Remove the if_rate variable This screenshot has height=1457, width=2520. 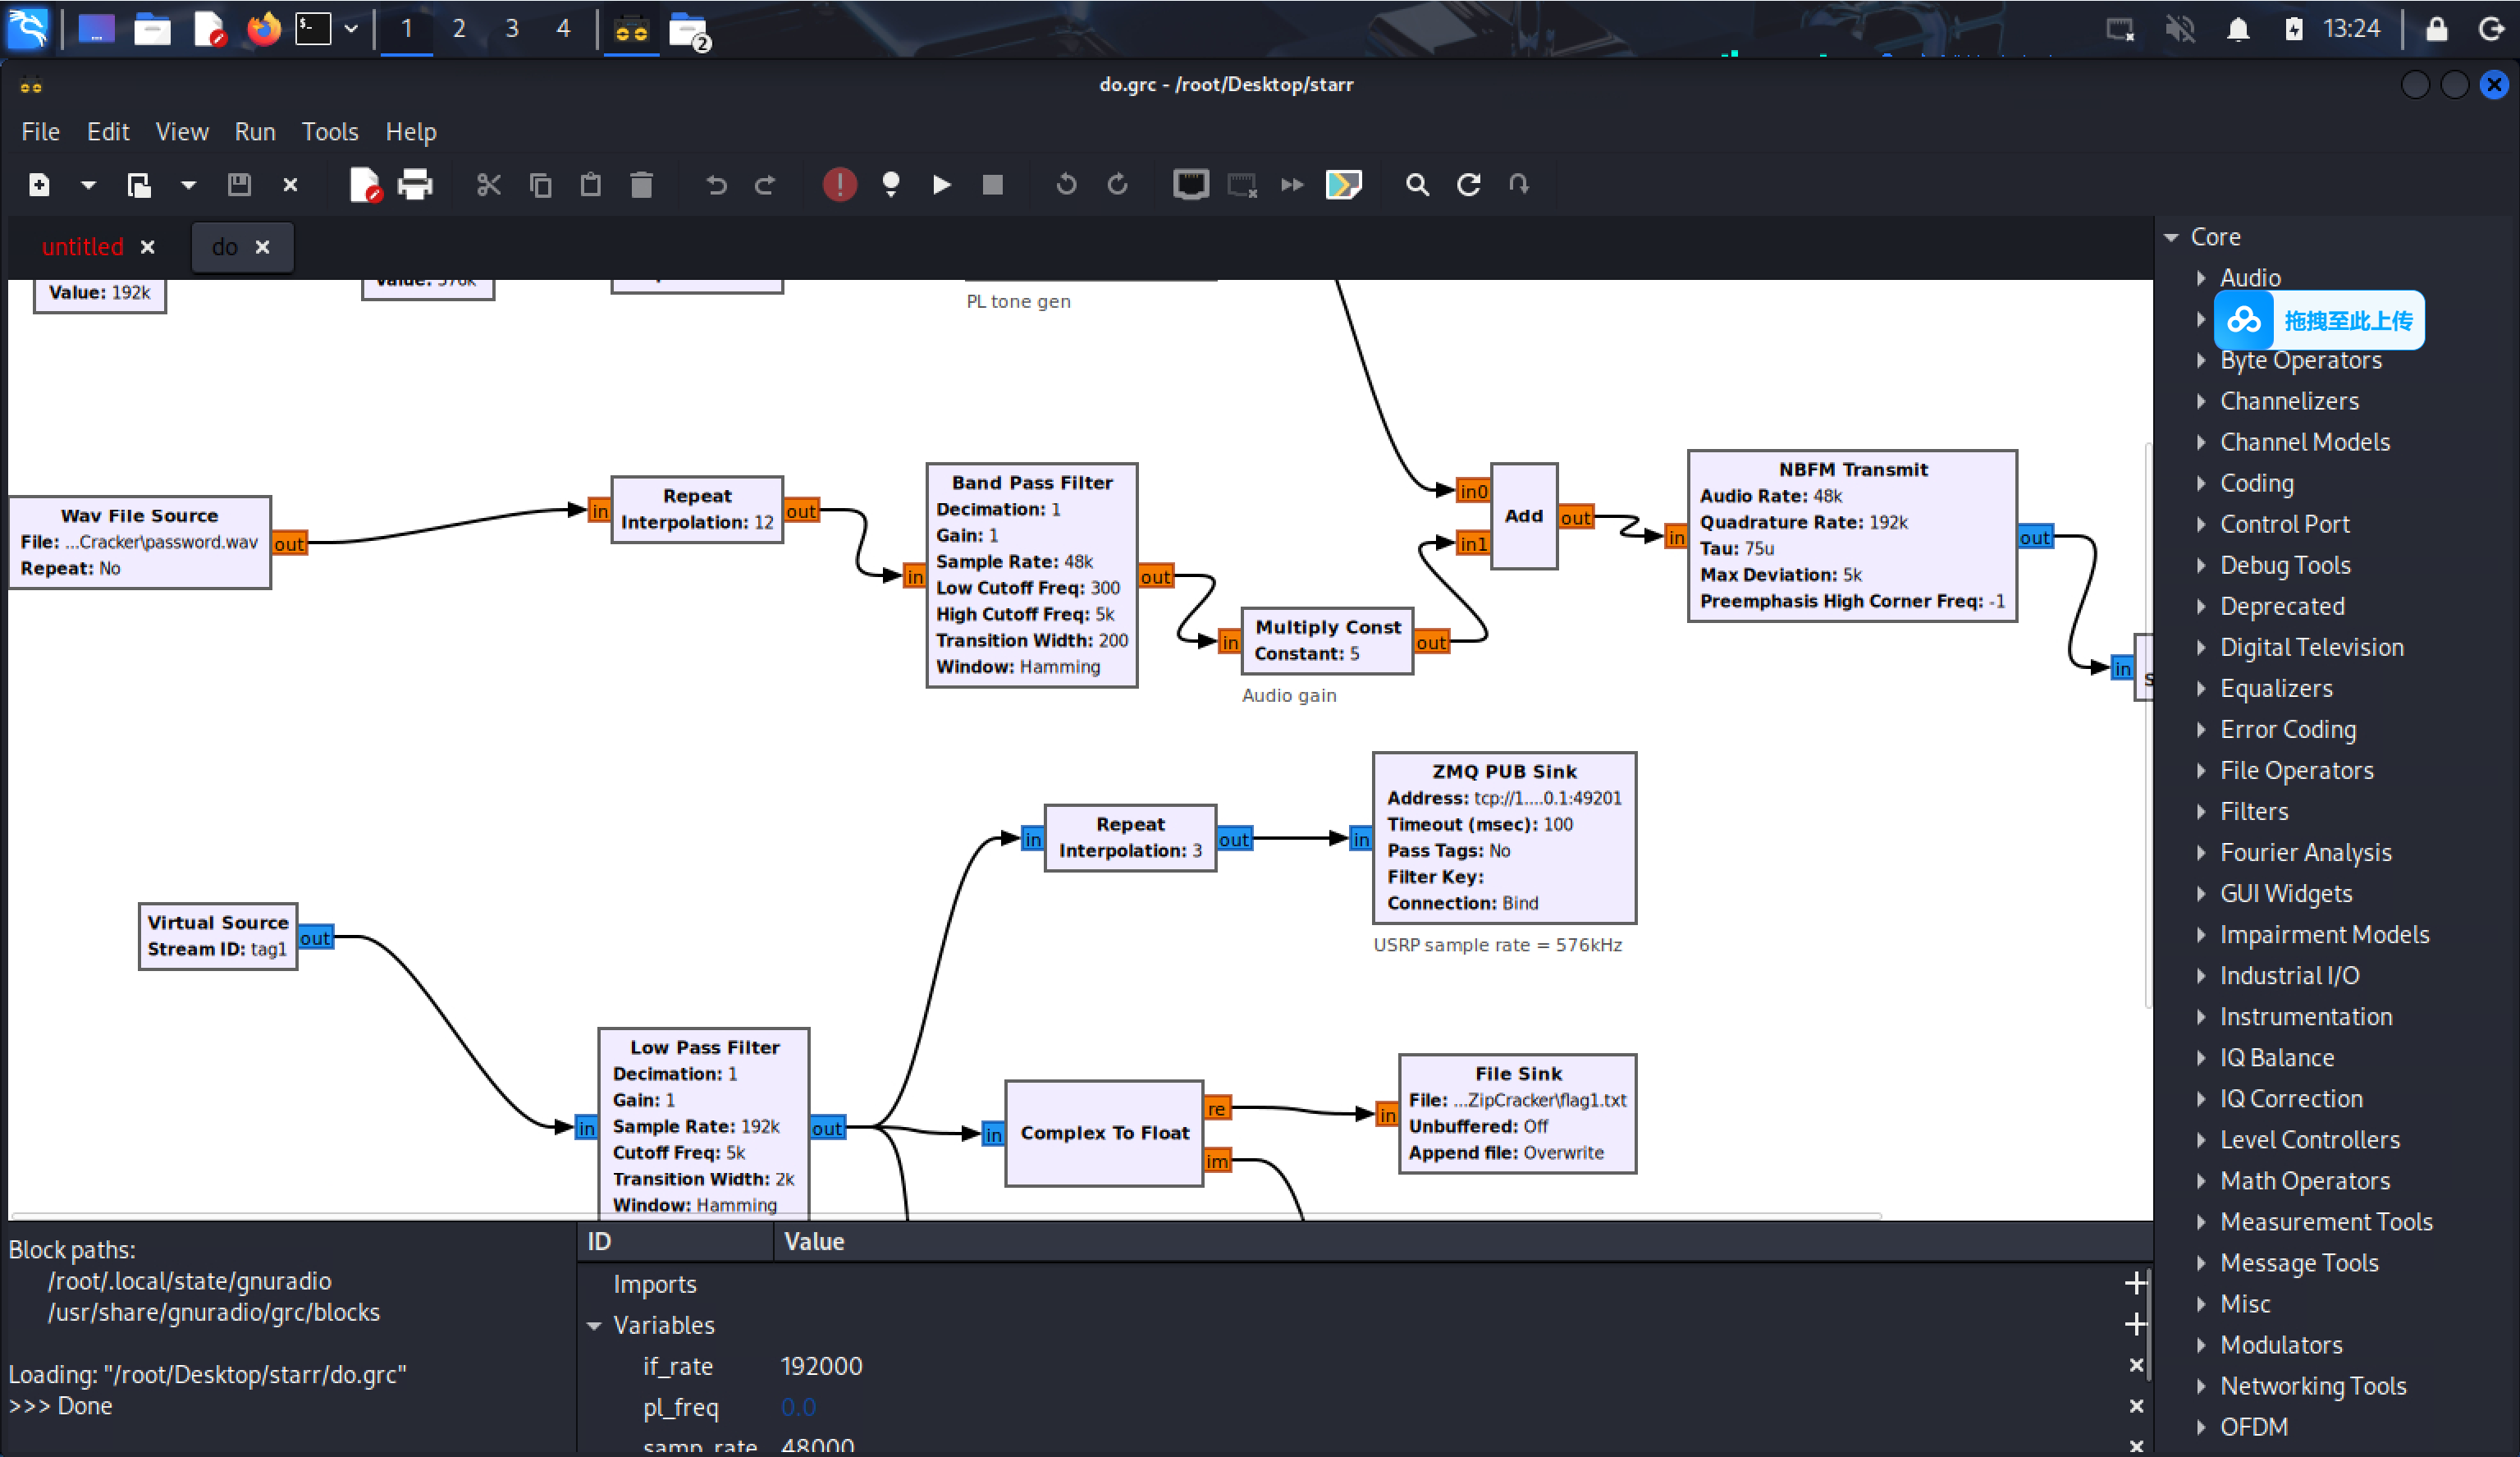[2136, 1366]
